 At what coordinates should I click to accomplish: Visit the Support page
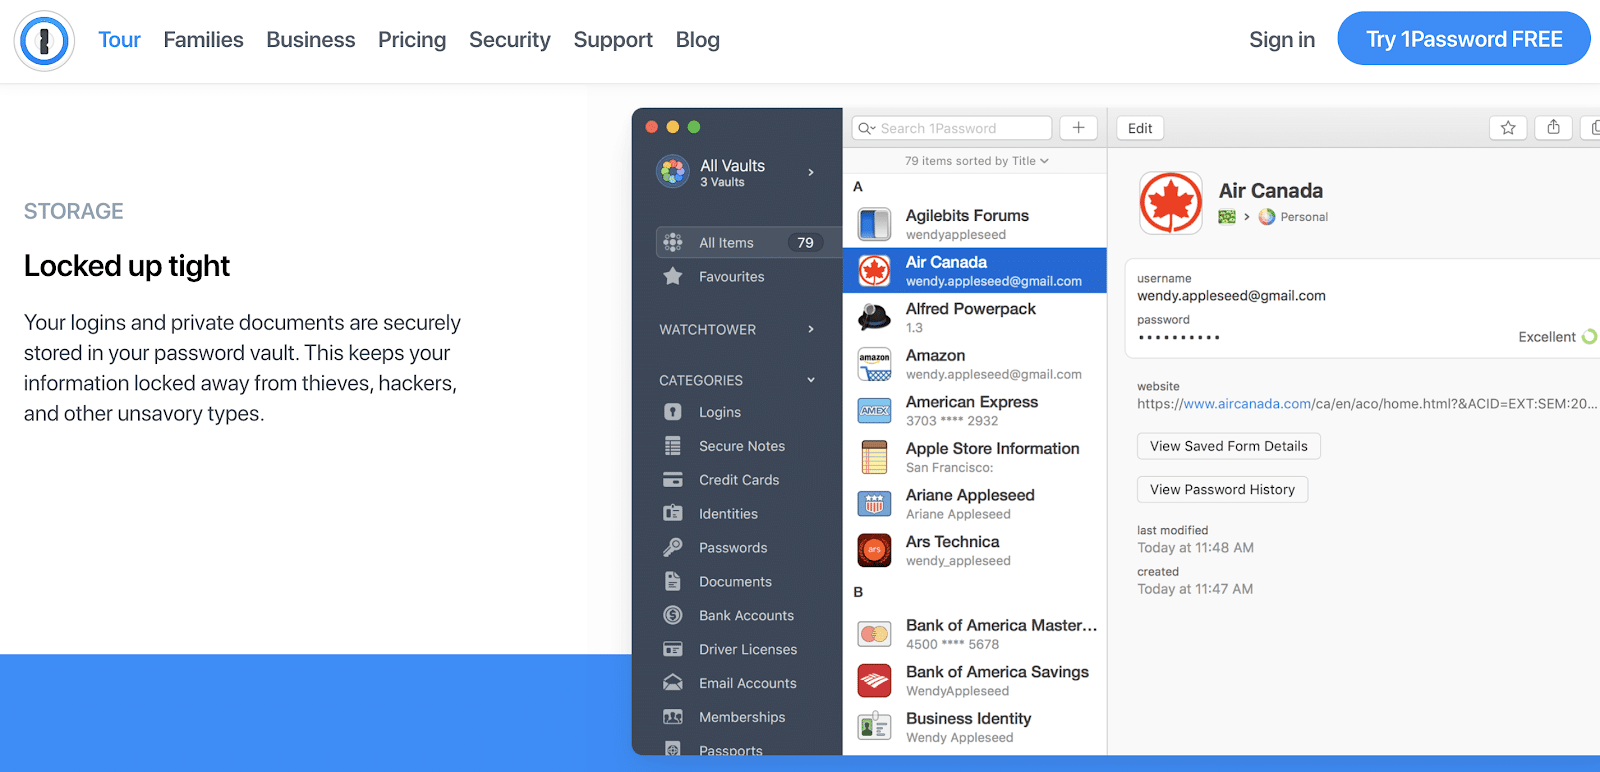(613, 40)
